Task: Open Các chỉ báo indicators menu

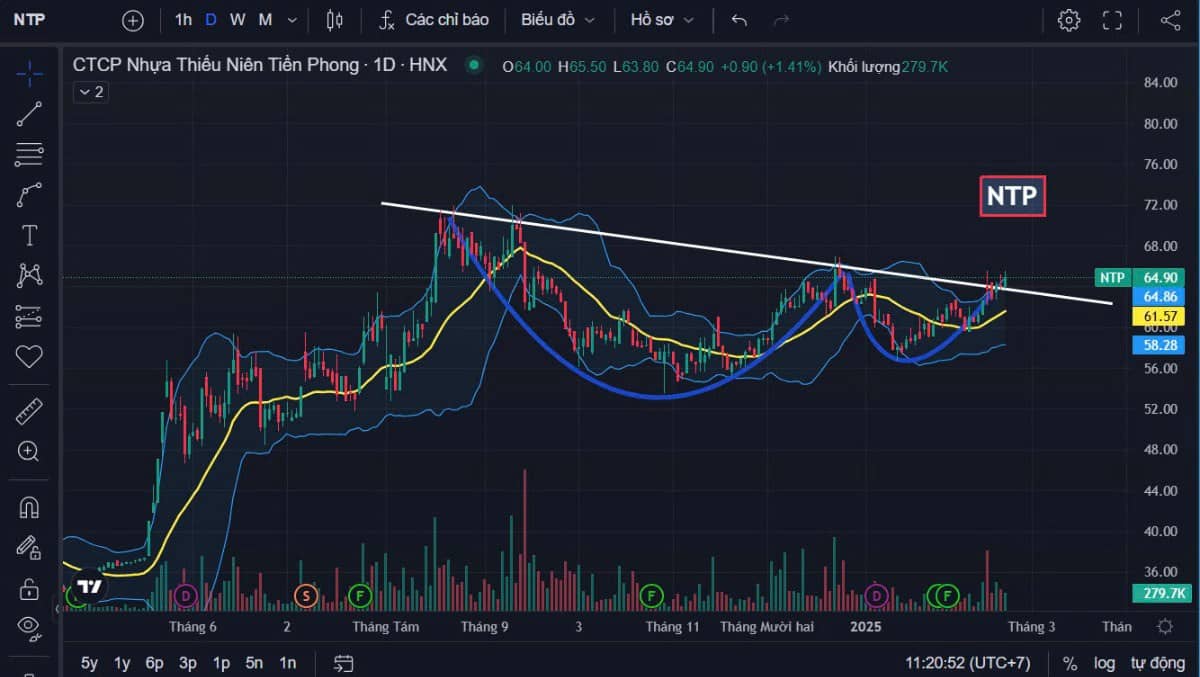Action: pos(435,20)
